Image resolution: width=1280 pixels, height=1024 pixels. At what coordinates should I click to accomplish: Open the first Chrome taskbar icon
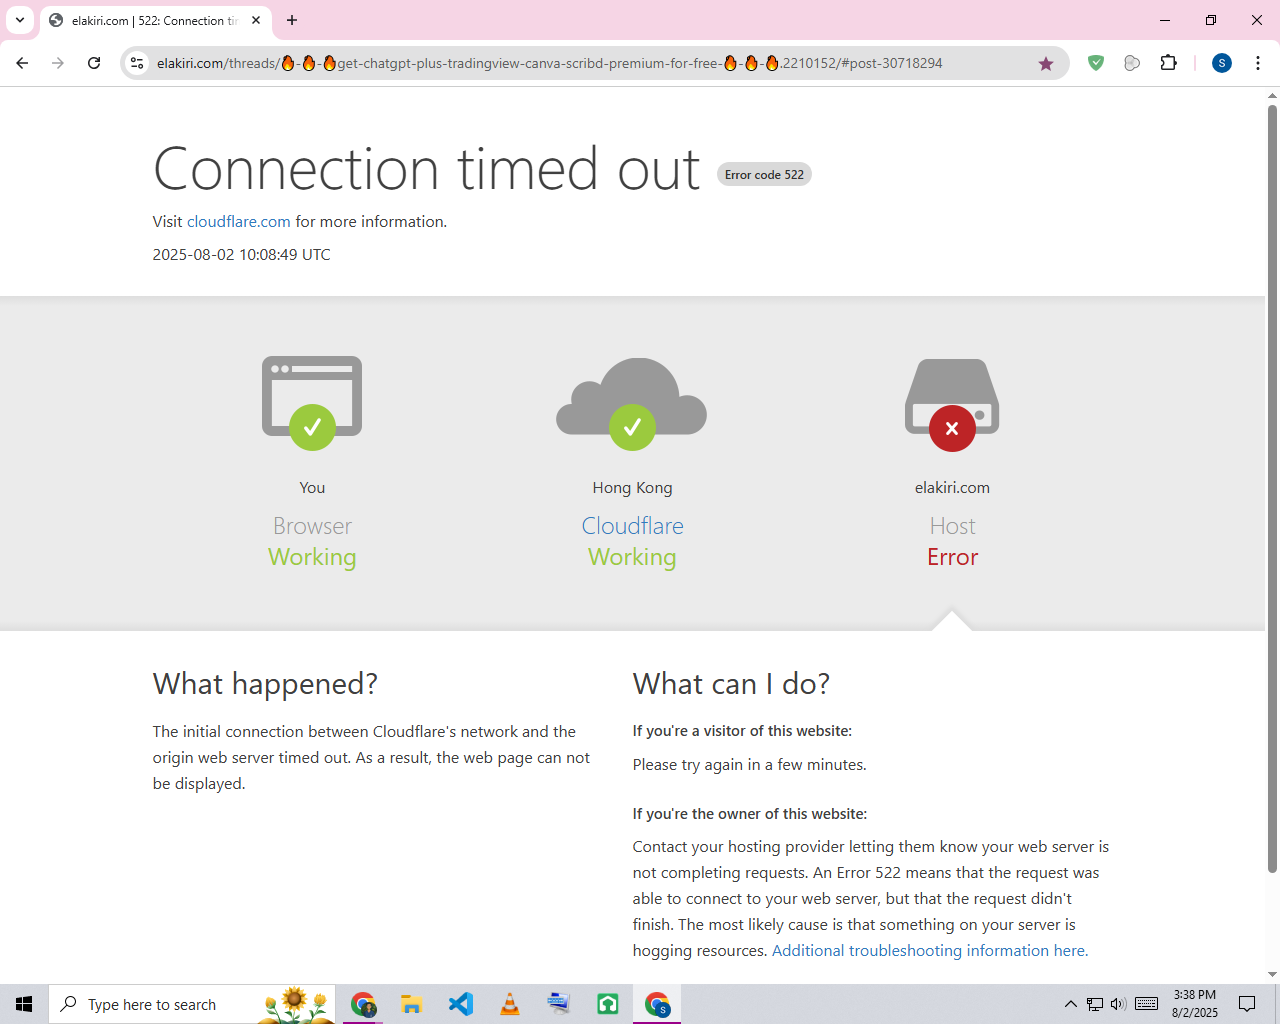[x=363, y=1004]
